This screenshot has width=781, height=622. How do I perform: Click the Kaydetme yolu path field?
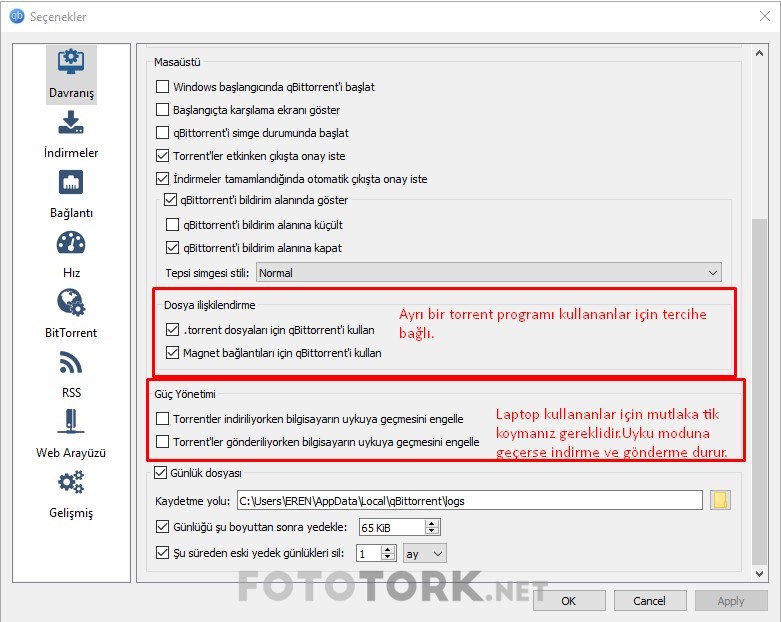click(470, 500)
